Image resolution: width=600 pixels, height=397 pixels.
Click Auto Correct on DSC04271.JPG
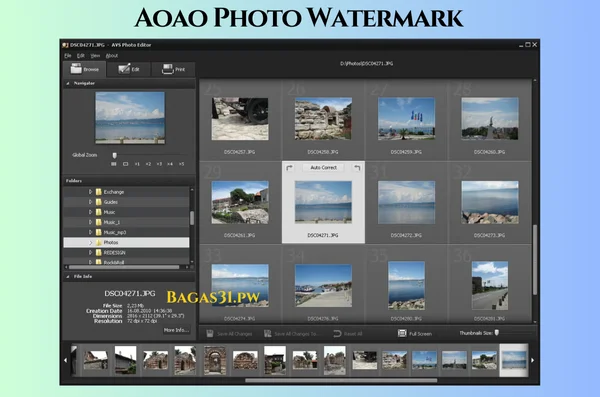tap(323, 168)
